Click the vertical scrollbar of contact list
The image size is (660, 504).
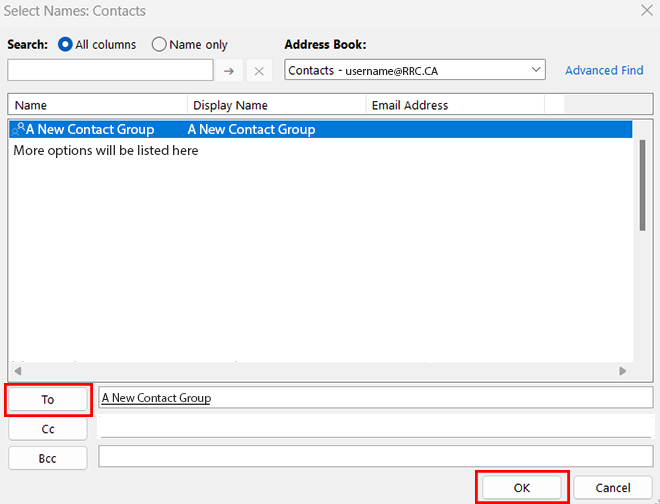tap(642, 185)
